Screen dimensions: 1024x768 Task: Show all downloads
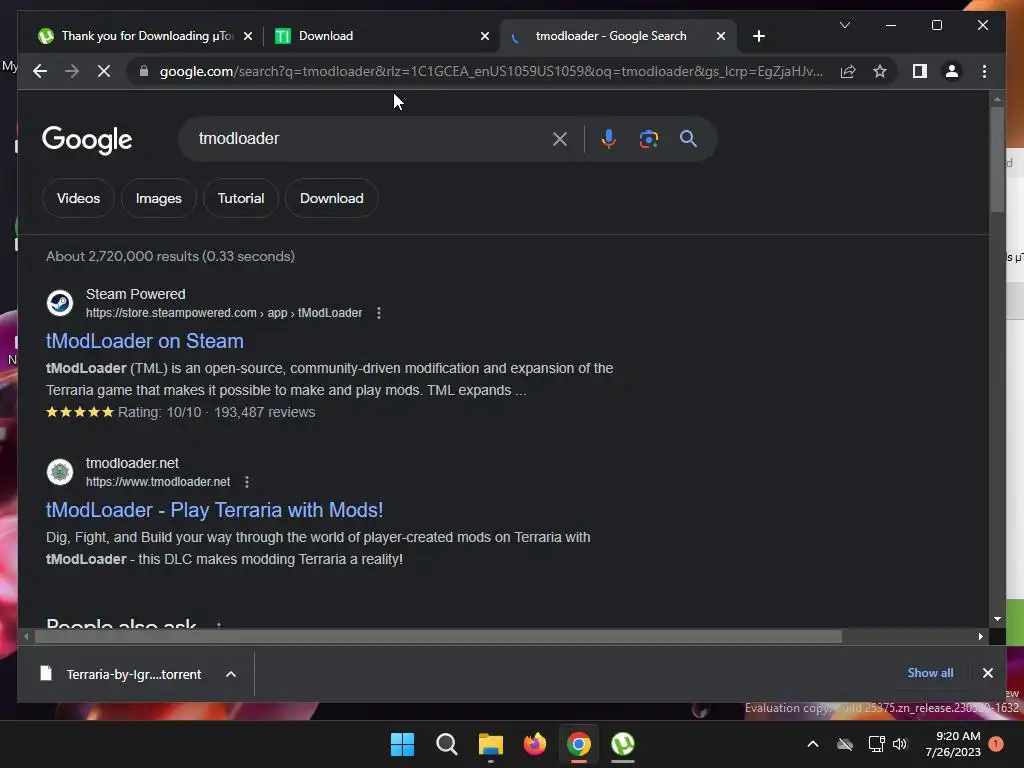(930, 673)
